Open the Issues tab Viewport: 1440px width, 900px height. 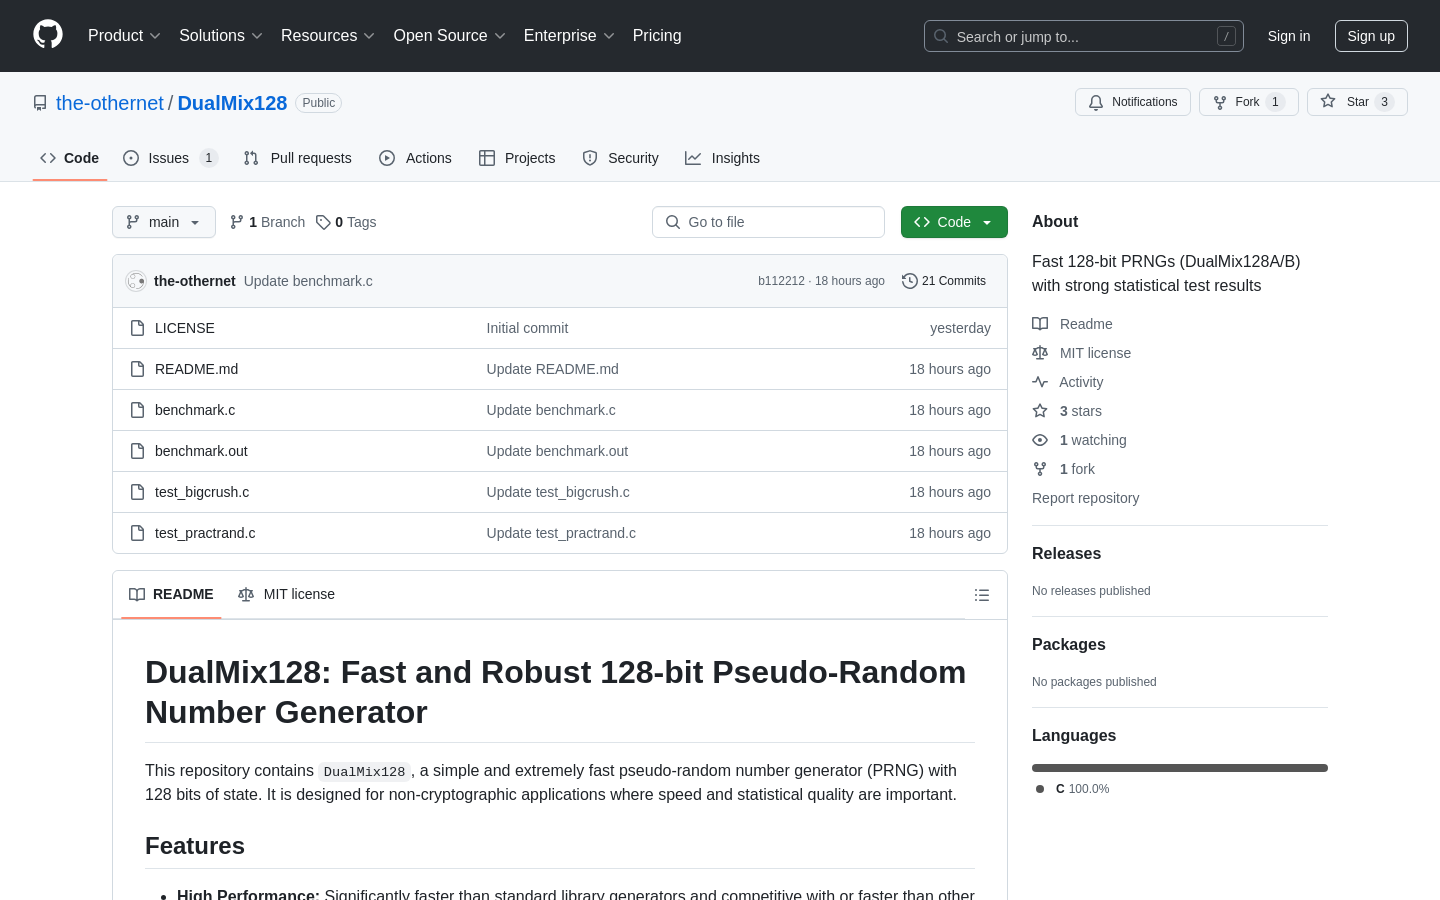point(170,158)
